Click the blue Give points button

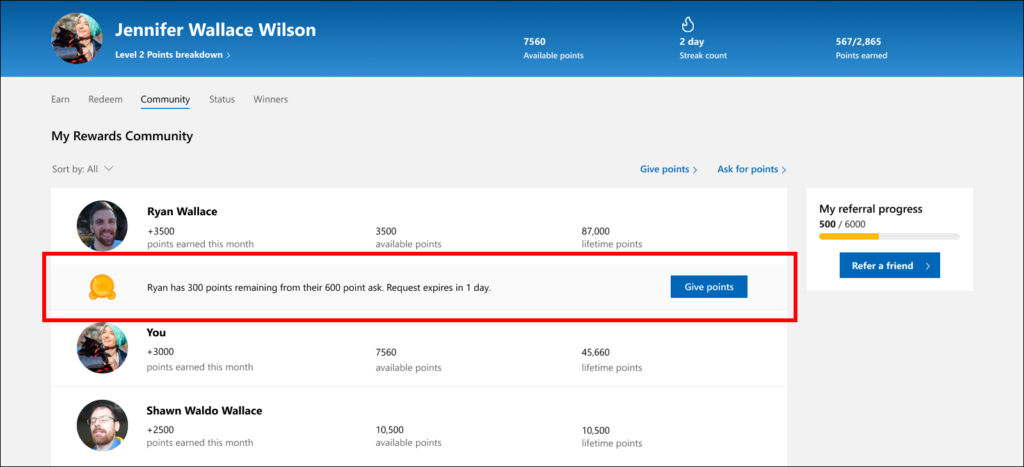[x=709, y=287]
